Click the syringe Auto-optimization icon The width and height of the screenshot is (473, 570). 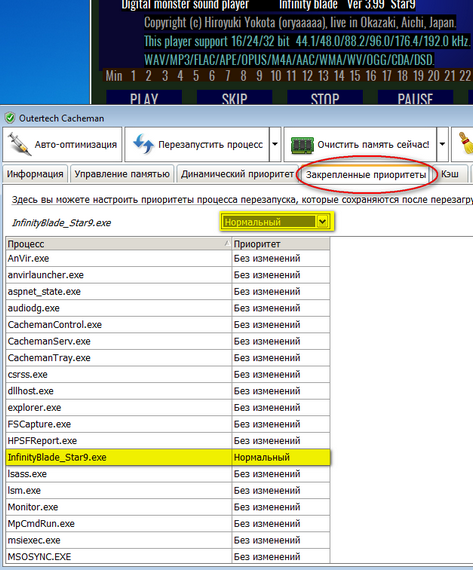[x=19, y=144]
